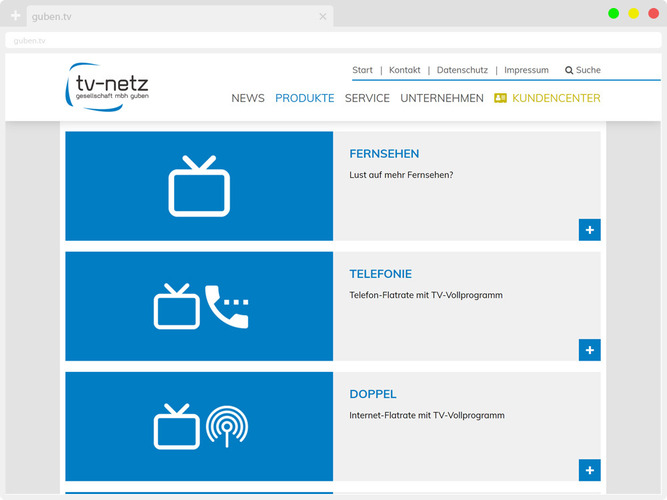The height and width of the screenshot is (500, 667).
Task: Open the Datenschutz link
Action: click(462, 71)
